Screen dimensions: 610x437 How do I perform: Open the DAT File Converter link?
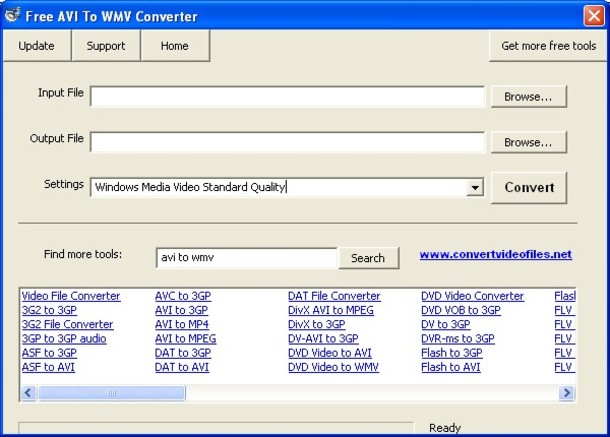coord(334,296)
